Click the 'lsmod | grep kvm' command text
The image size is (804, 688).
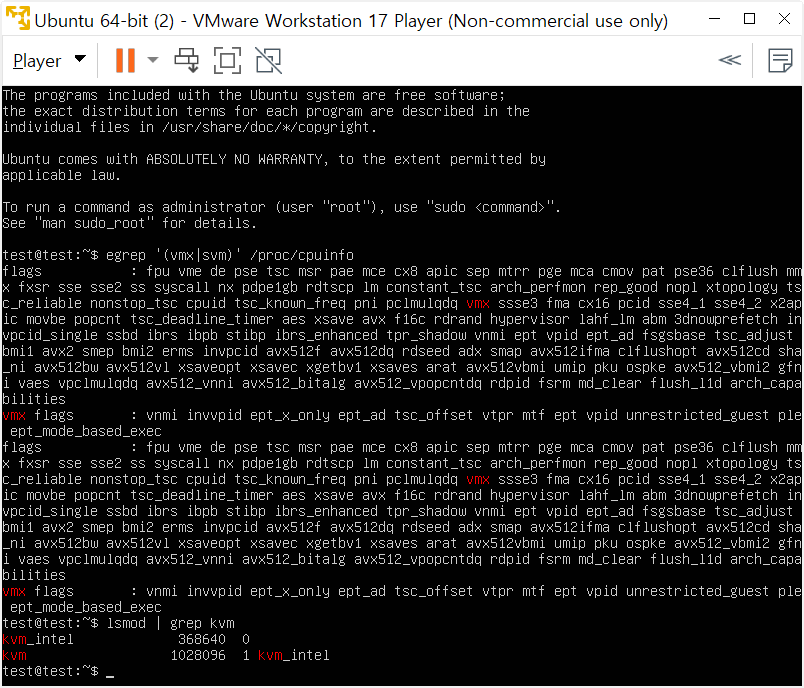(x=171, y=623)
